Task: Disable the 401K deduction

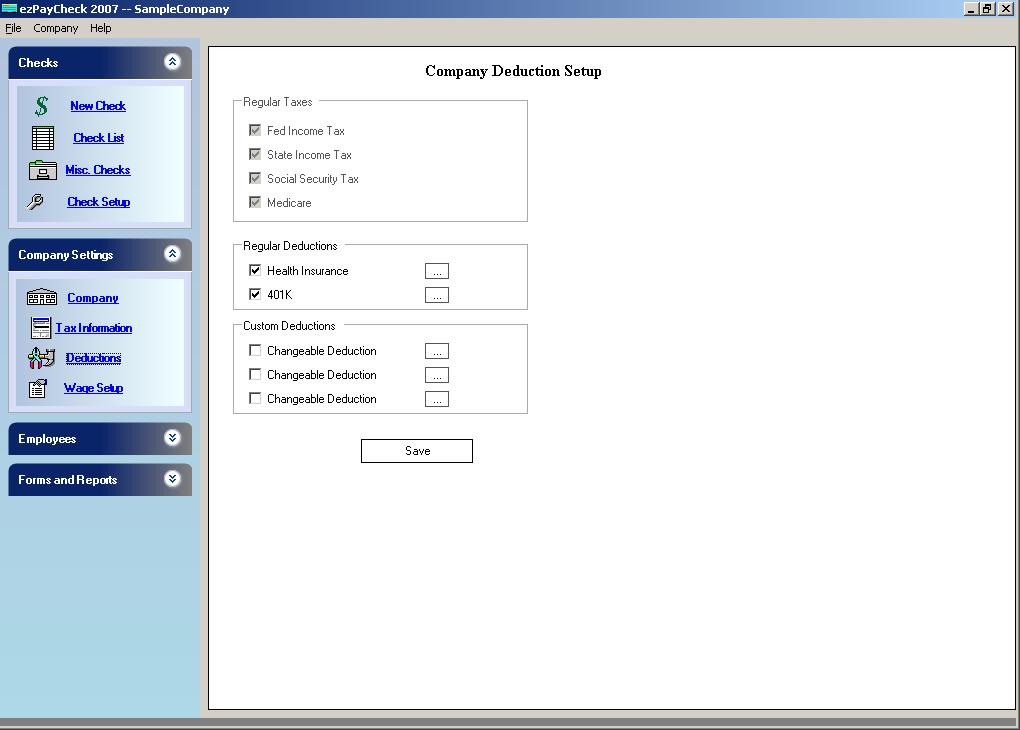Action: [255, 293]
